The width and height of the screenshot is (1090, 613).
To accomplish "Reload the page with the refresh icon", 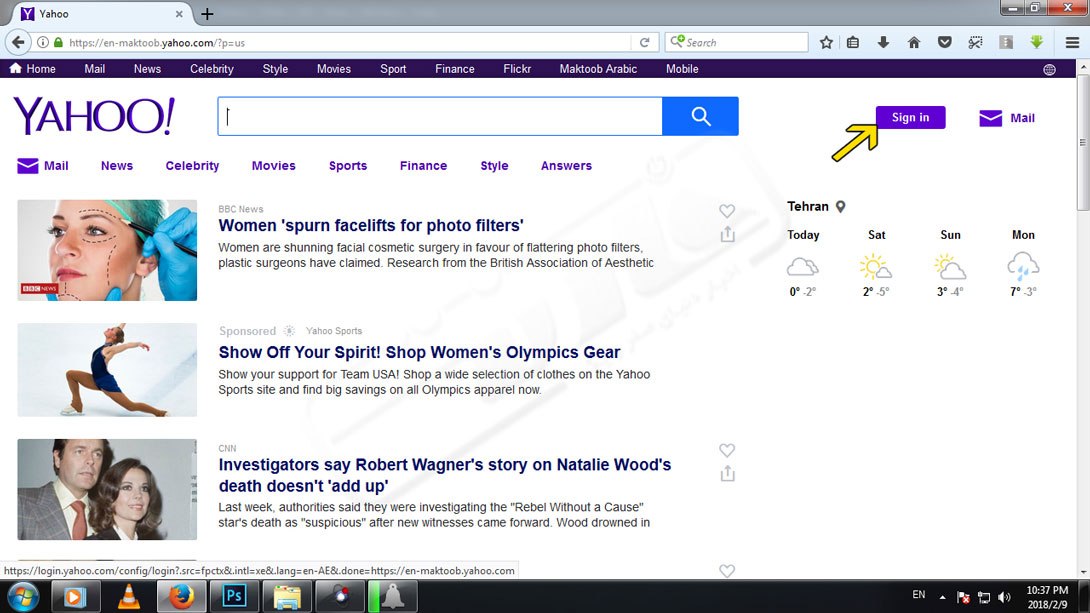I will (x=644, y=42).
